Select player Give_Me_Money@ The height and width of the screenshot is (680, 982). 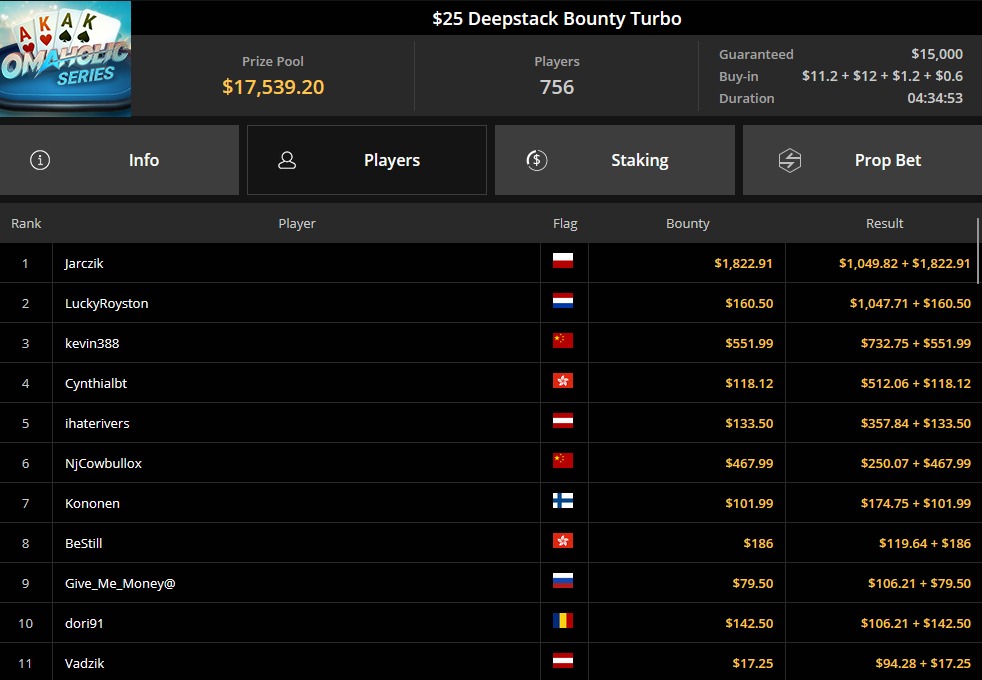pos(120,584)
